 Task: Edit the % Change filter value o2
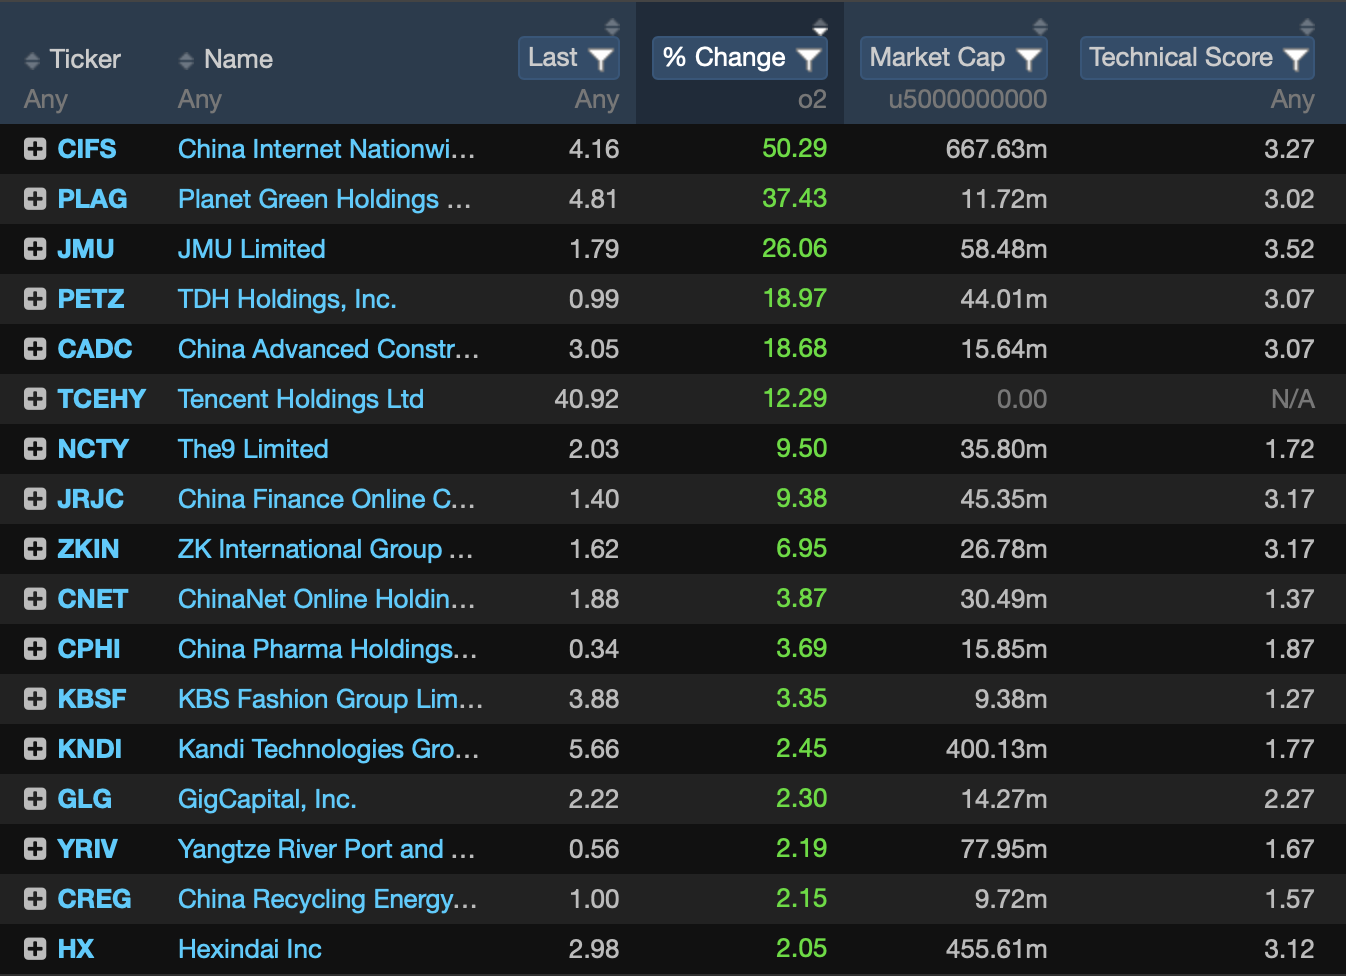coord(812,100)
